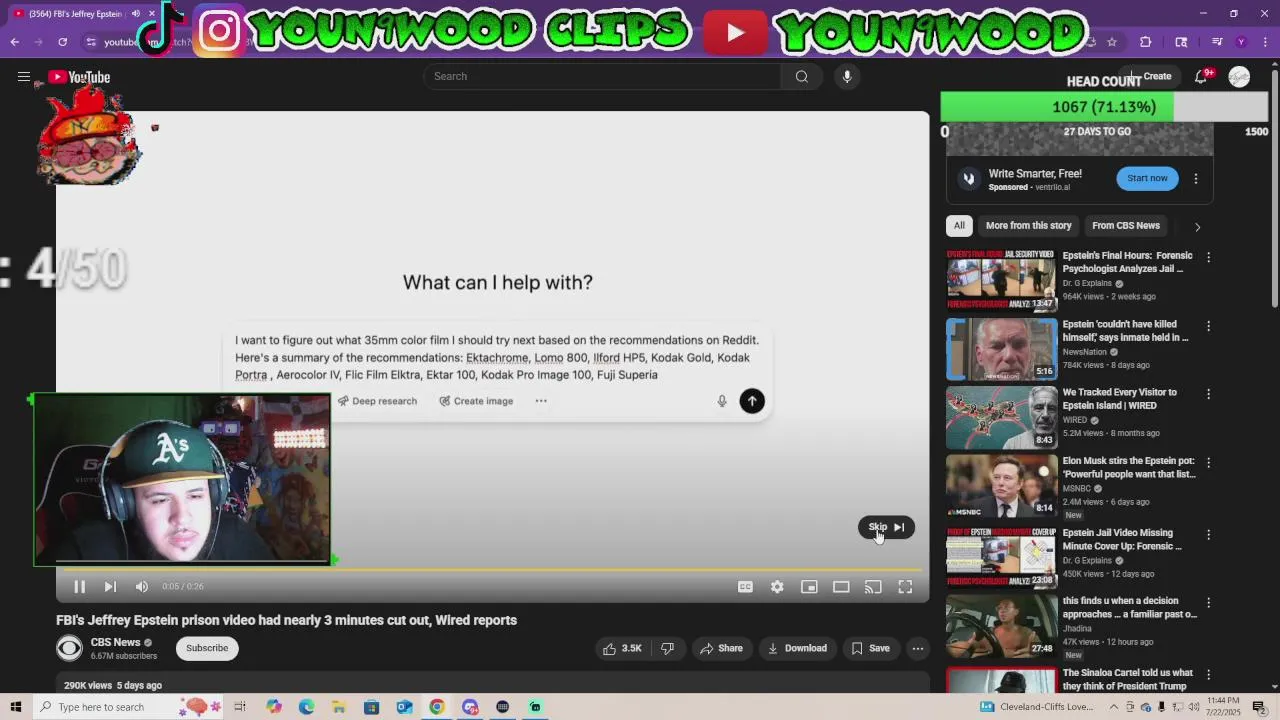Image resolution: width=1280 pixels, height=720 pixels.
Task: Open Windows Start menu
Action: [x=15, y=707]
